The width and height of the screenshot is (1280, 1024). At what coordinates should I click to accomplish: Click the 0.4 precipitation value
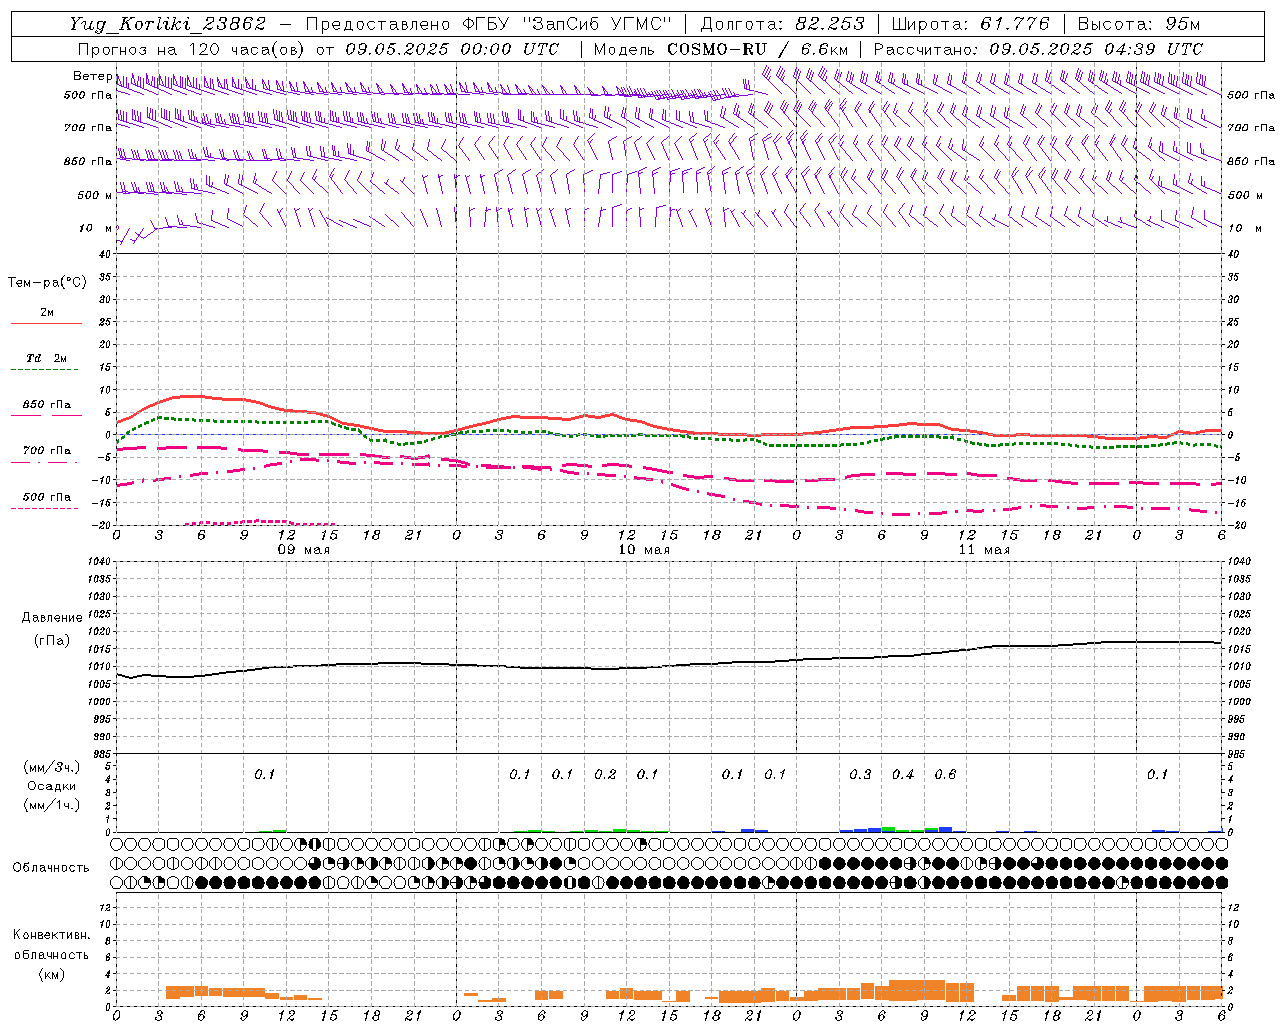[x=903, y=774]
